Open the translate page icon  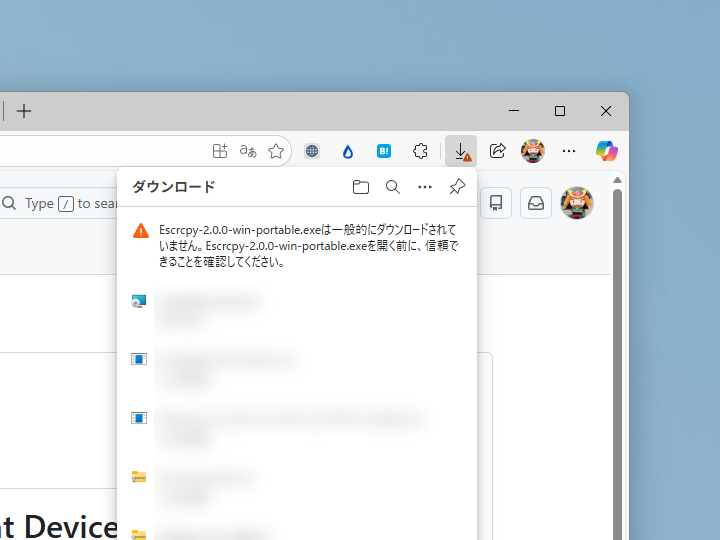248,151
